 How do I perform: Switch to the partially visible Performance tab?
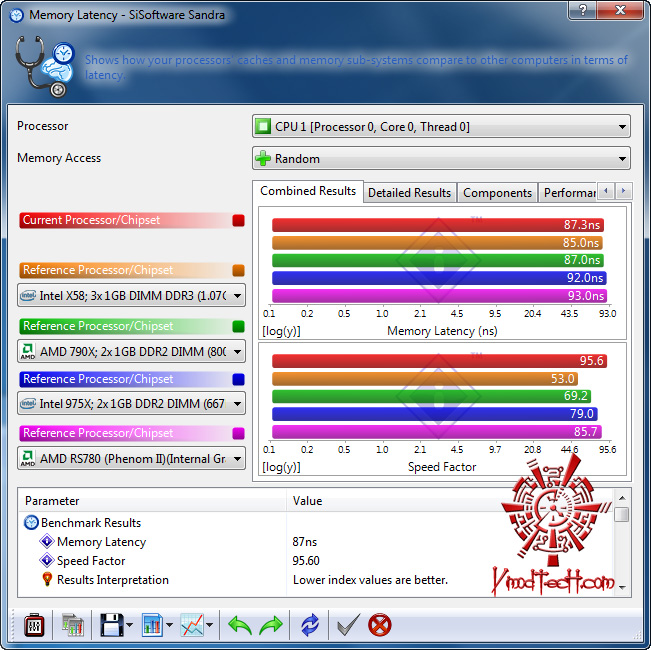[x=568, y=193]
